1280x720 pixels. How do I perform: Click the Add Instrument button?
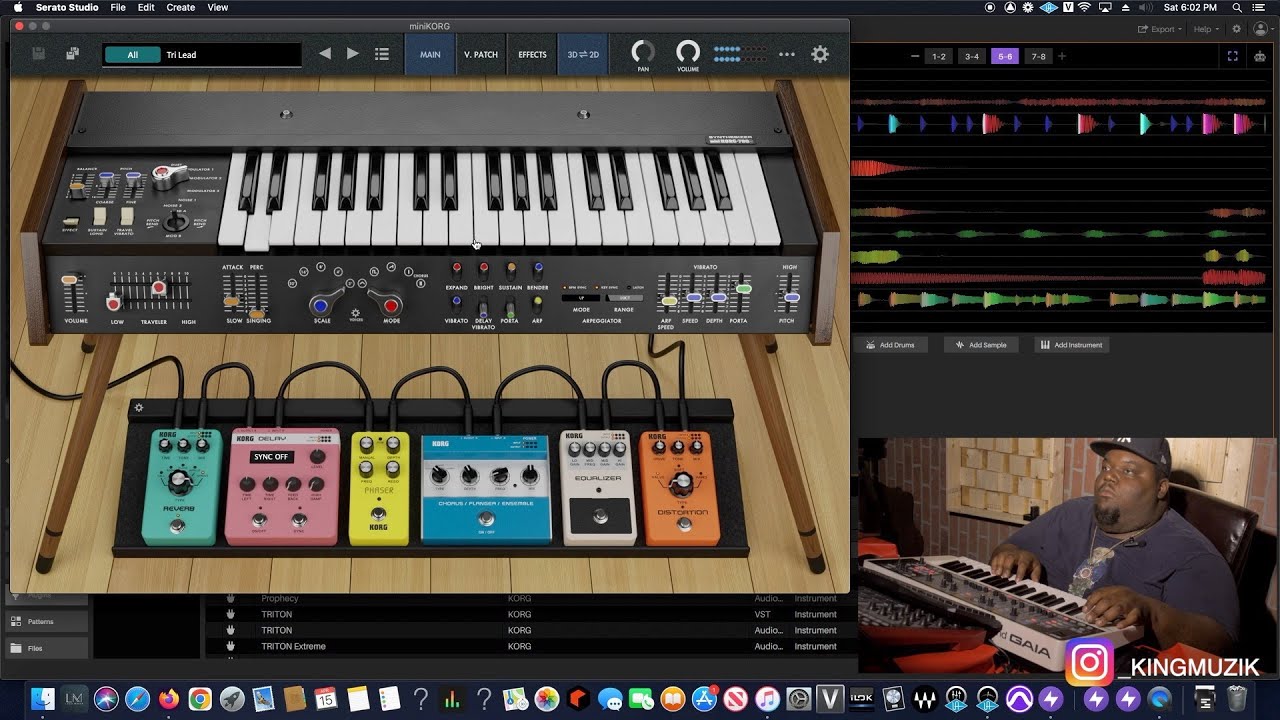coord(1072,345)
